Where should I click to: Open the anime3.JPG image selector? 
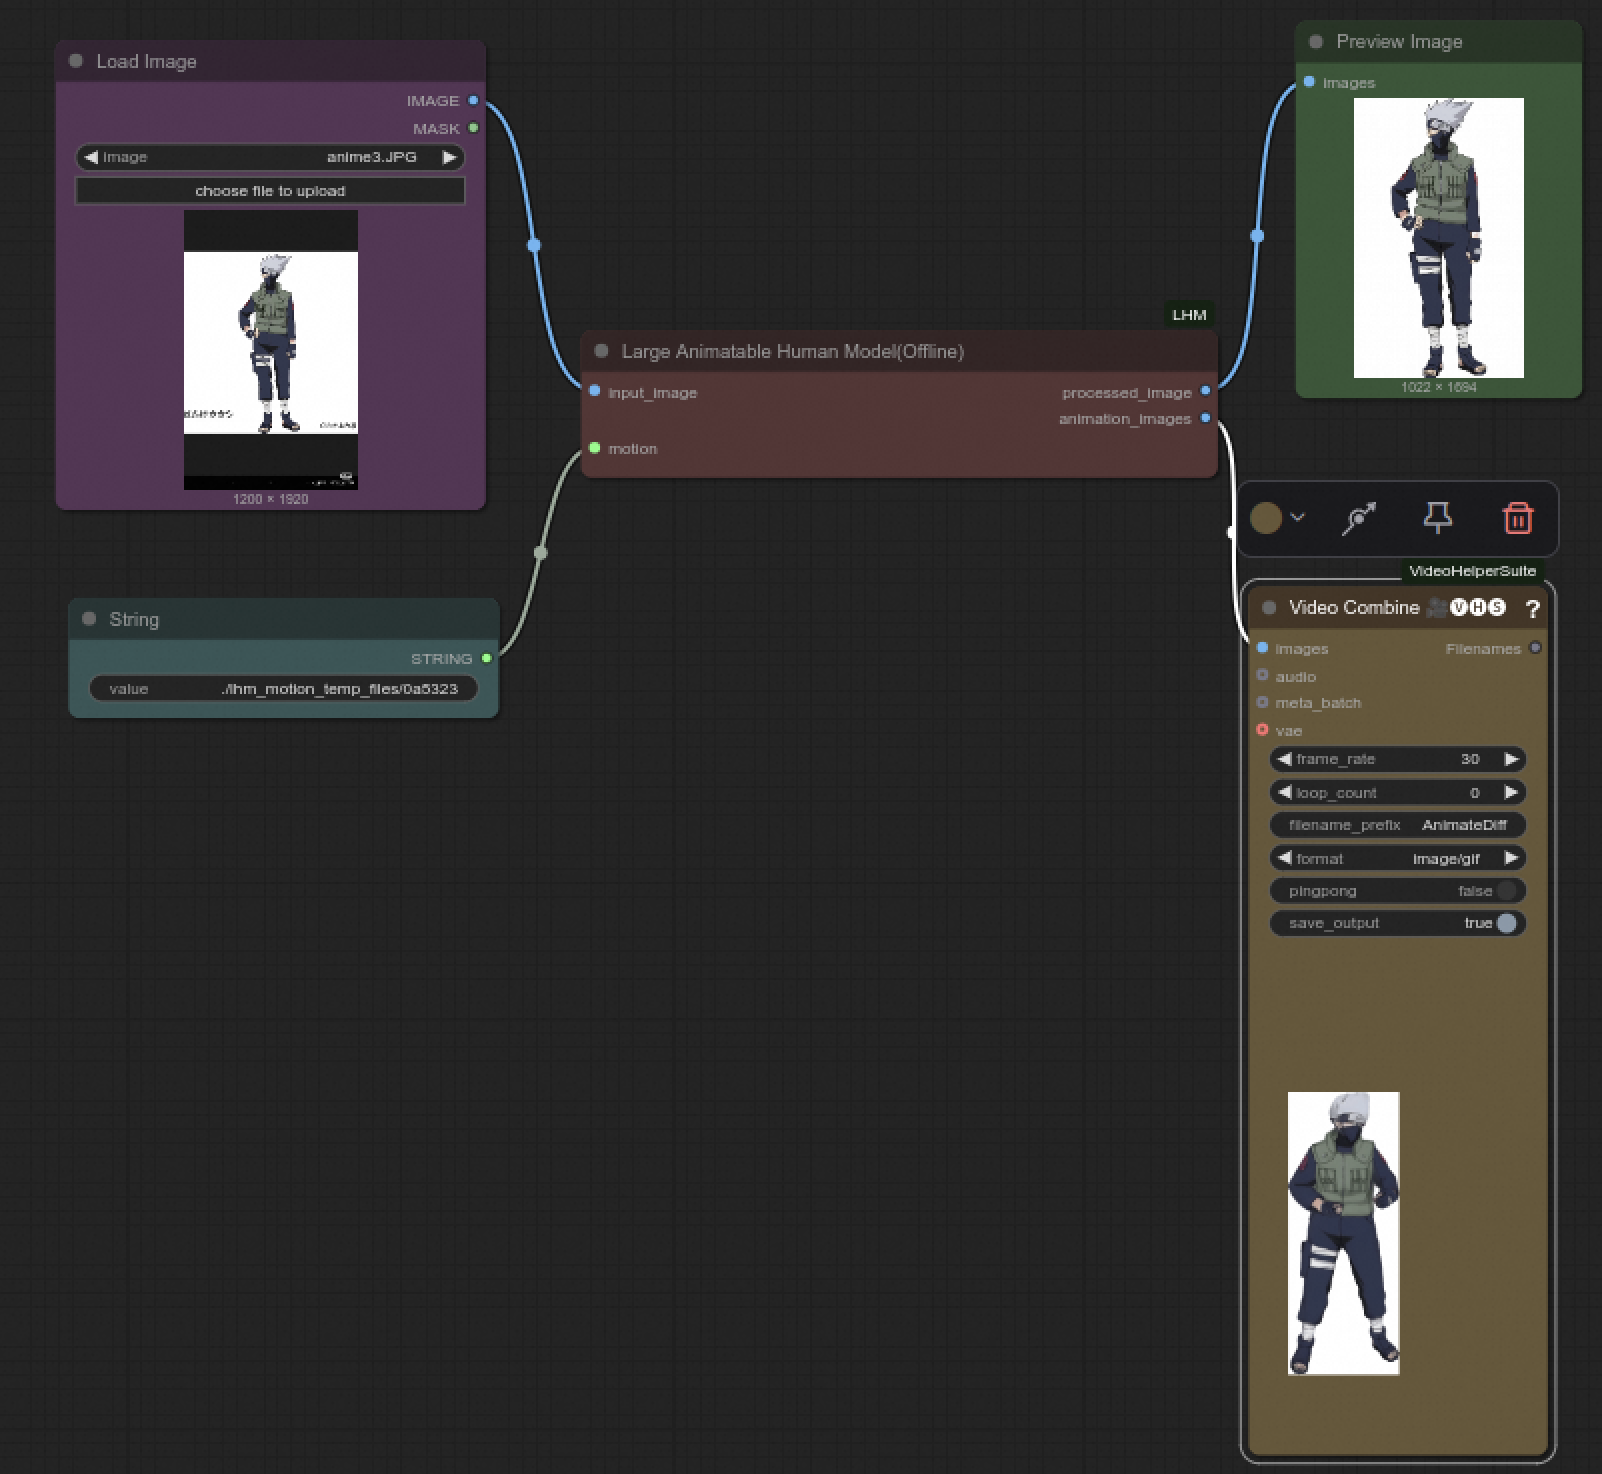[x=270, y=157]
